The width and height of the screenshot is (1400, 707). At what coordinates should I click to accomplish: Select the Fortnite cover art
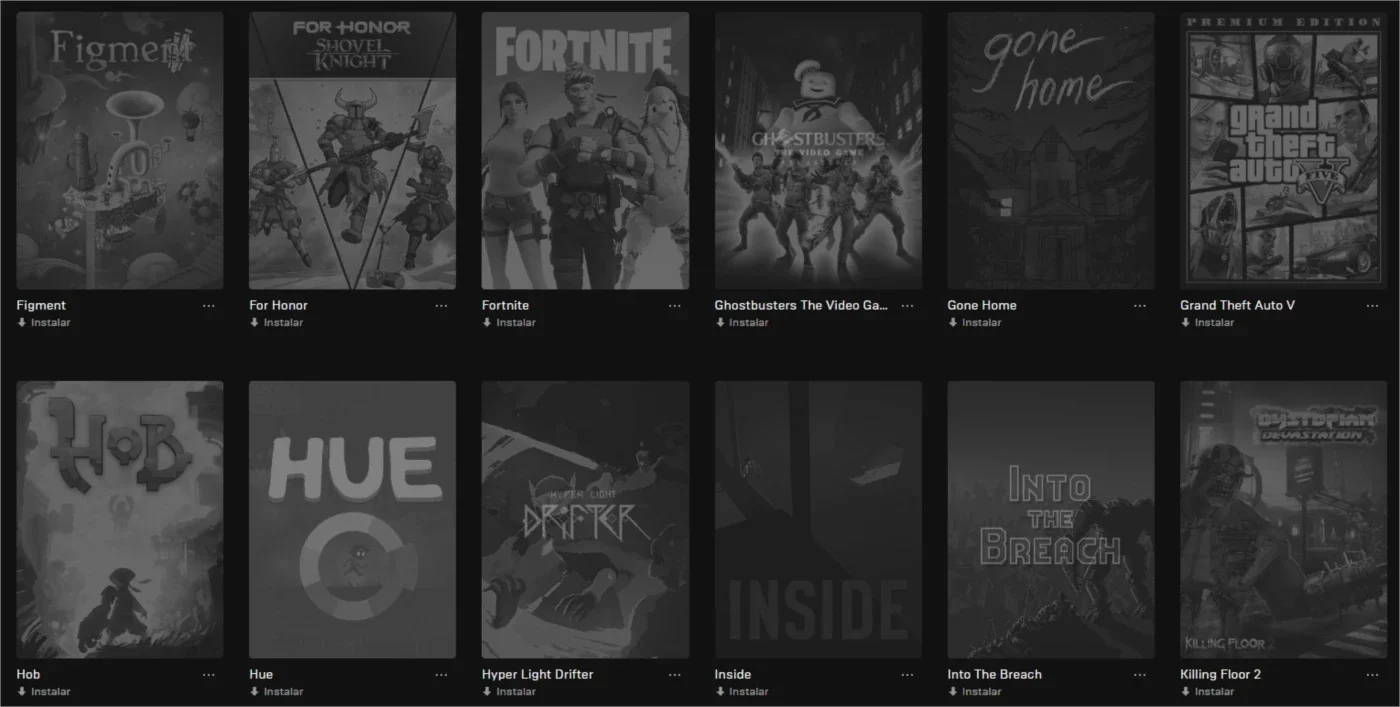[x=585, y=151]
